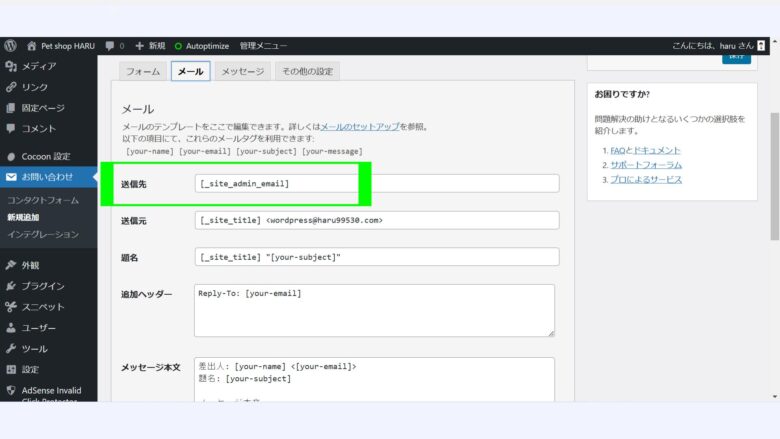Screen dimensions: 780x439
Task: Open 管理メニュー in admin bar
Action: tap(263, 46)
